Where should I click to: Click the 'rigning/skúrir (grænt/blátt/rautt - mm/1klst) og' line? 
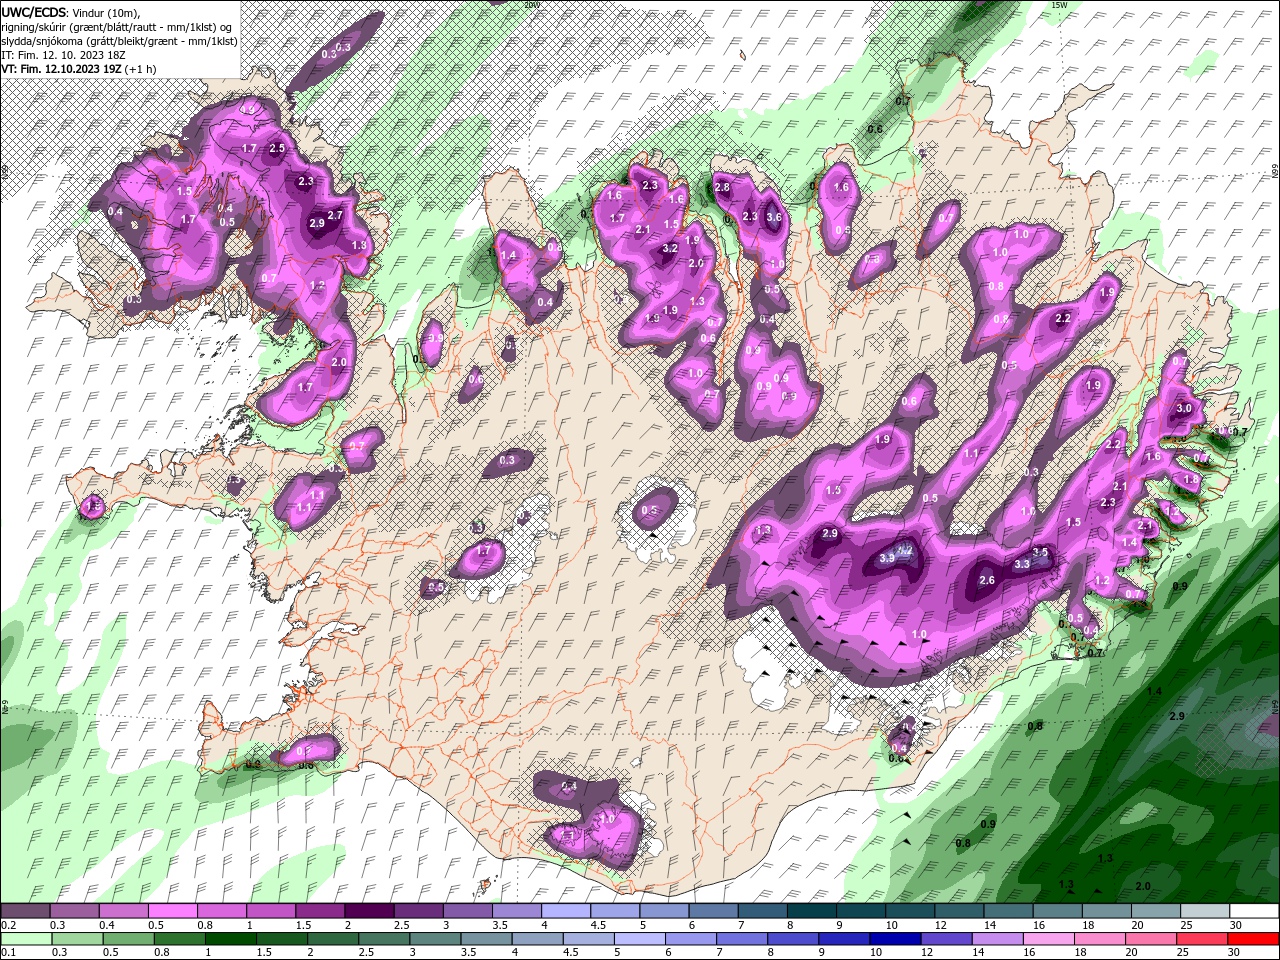click(117, 27)
